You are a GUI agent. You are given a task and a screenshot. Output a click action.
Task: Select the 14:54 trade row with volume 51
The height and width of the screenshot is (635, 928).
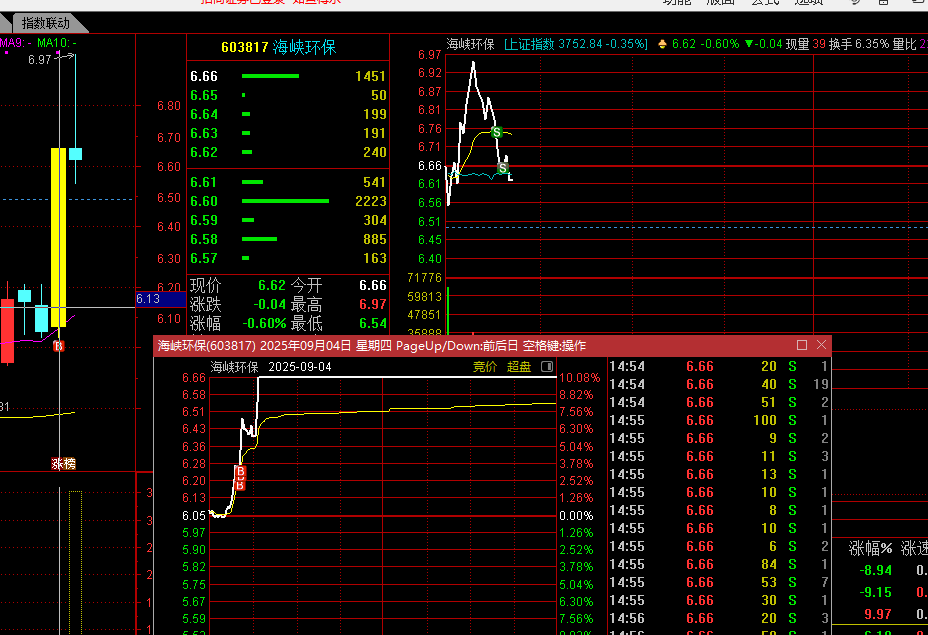718,402
